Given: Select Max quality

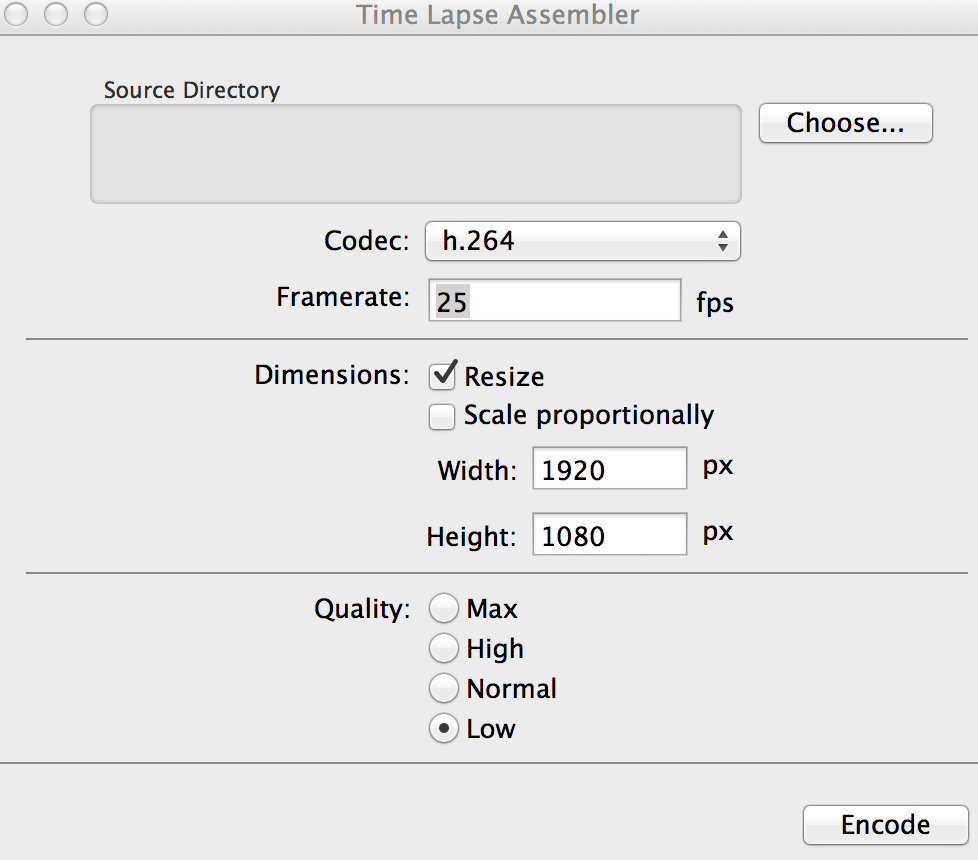Looking at the screenshot, I should click(x=443, y=608).
